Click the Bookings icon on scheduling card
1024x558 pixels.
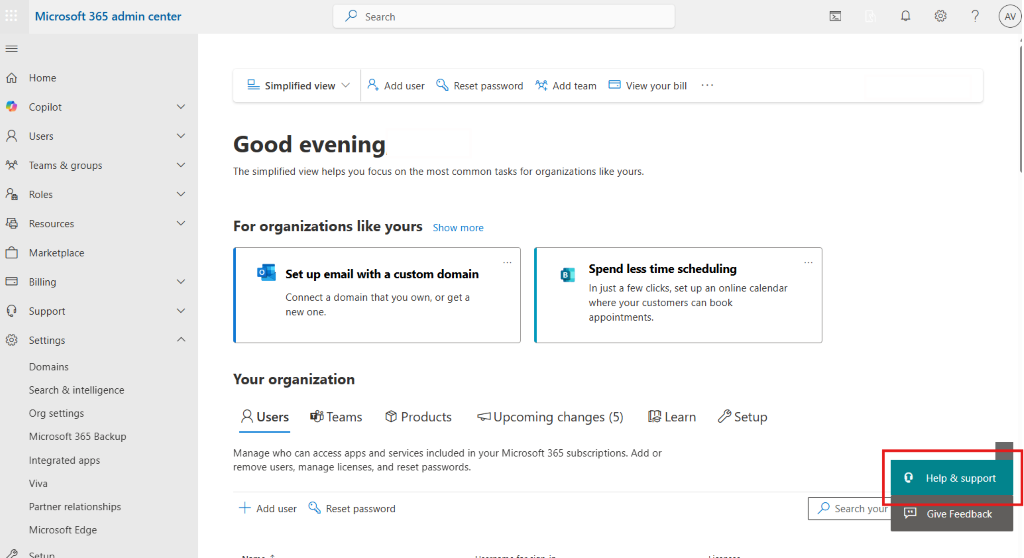(x=568, y=275)
